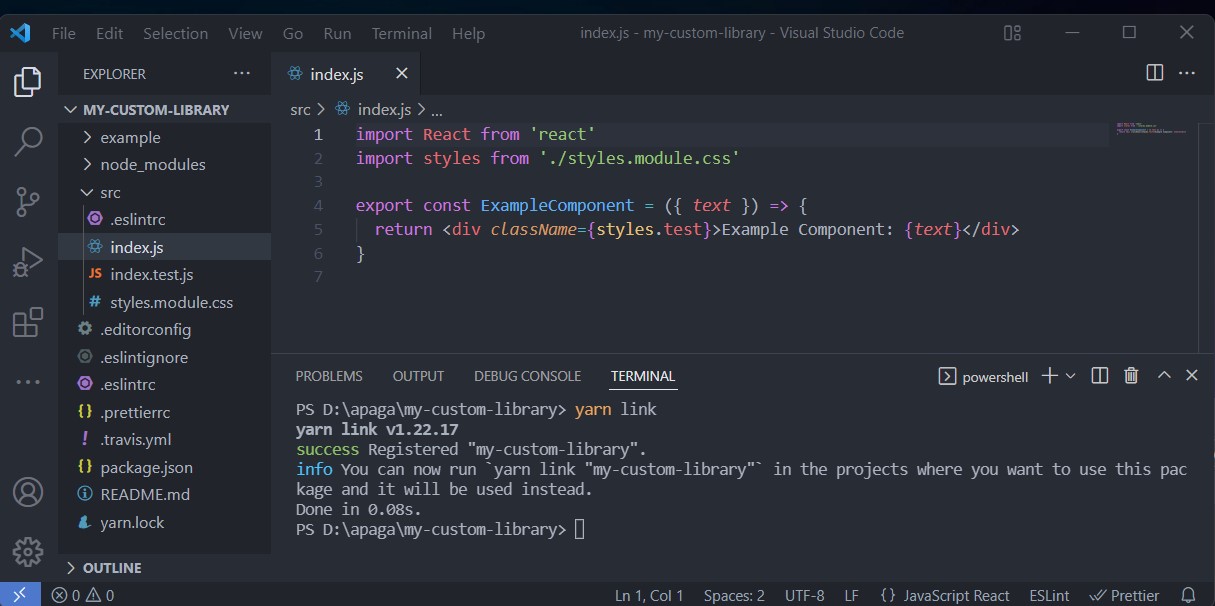Open the Run and Debug view
The height and width of the screenshot is (606, 1215).
tap(28, 262)
